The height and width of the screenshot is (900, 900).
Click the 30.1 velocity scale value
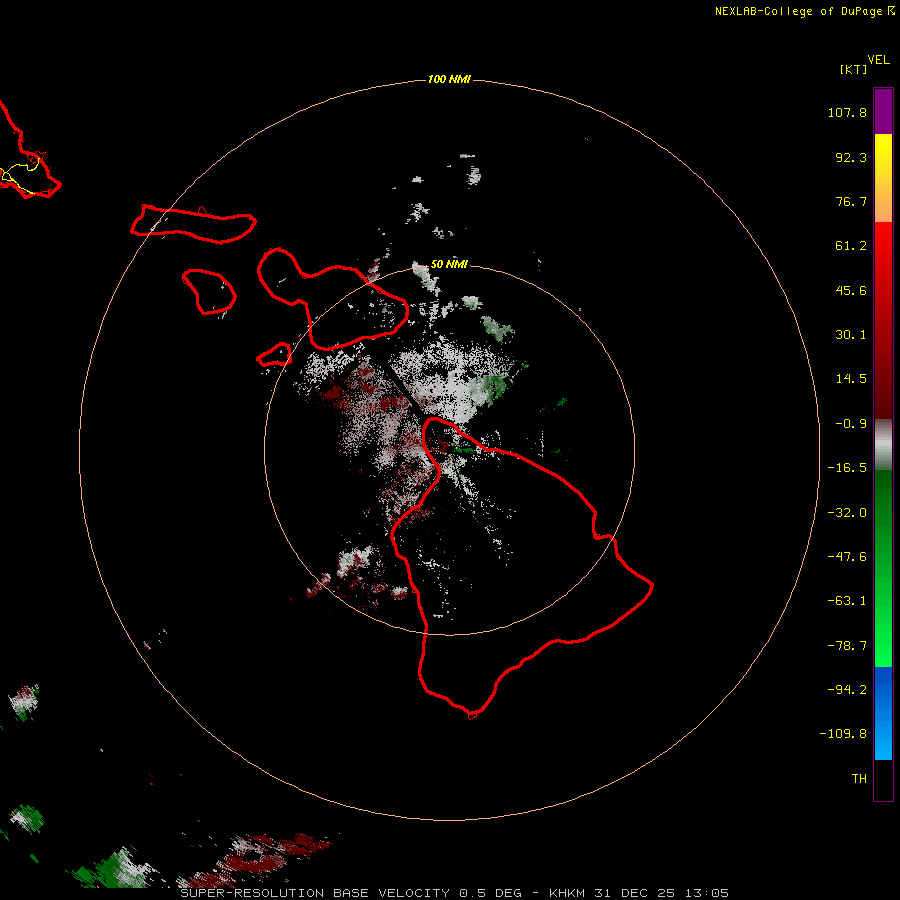pos(851,335)
